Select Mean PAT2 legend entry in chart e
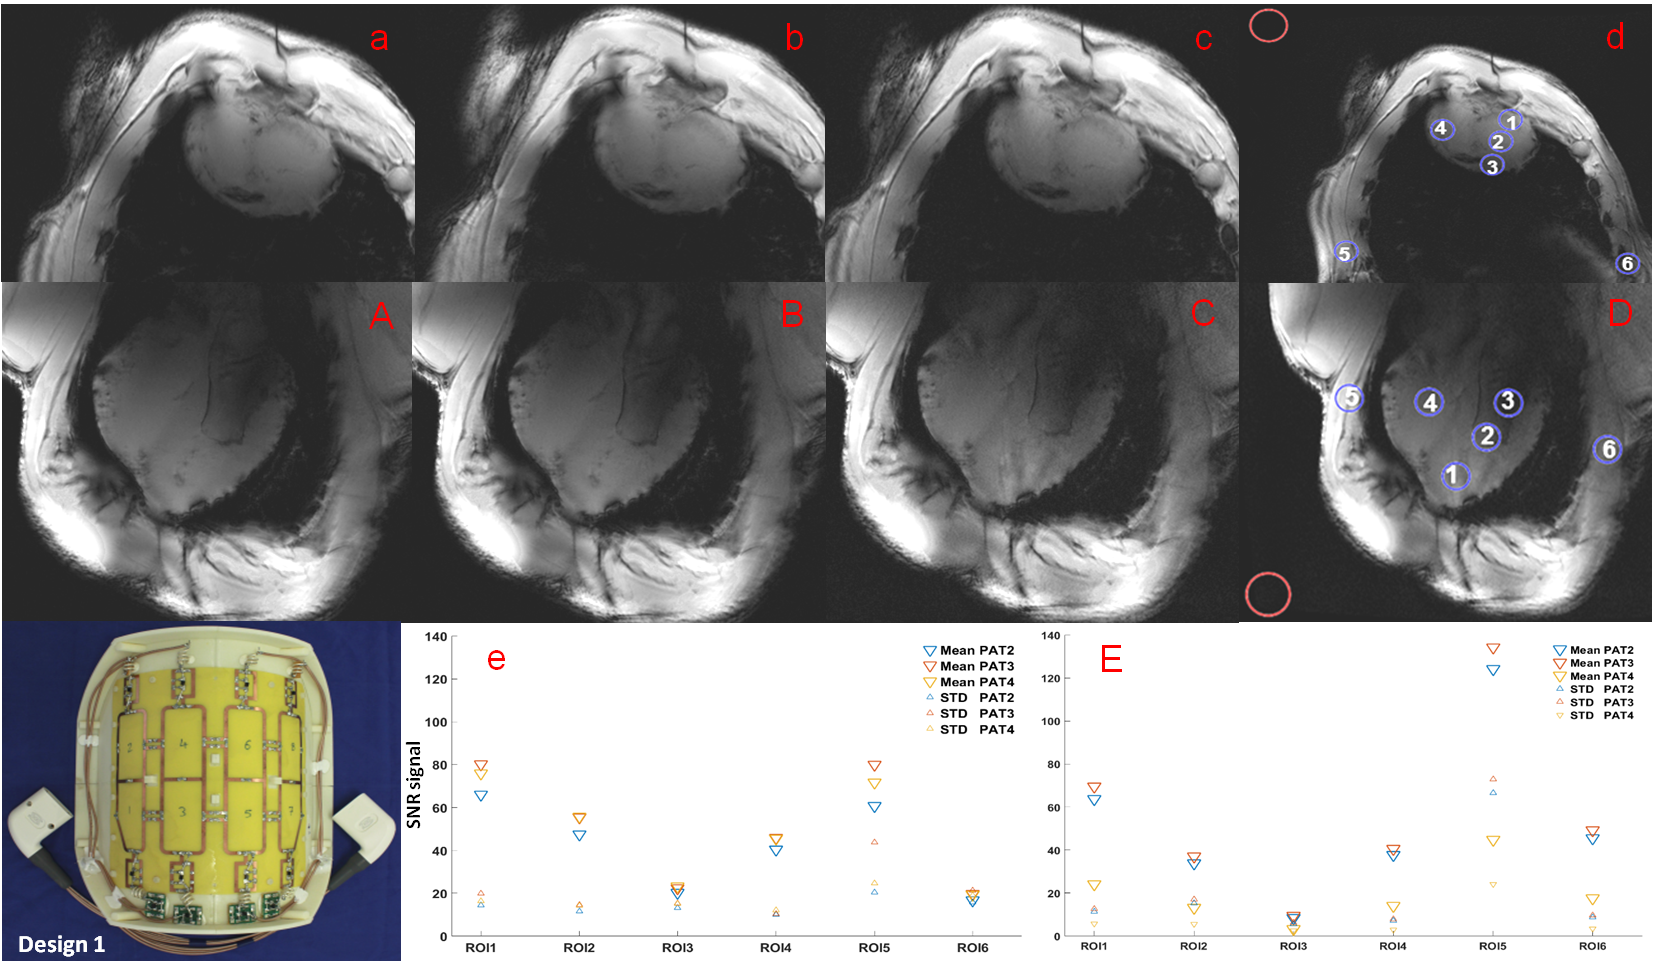This screenshot has width=1658, height=968. pos(968,651)
